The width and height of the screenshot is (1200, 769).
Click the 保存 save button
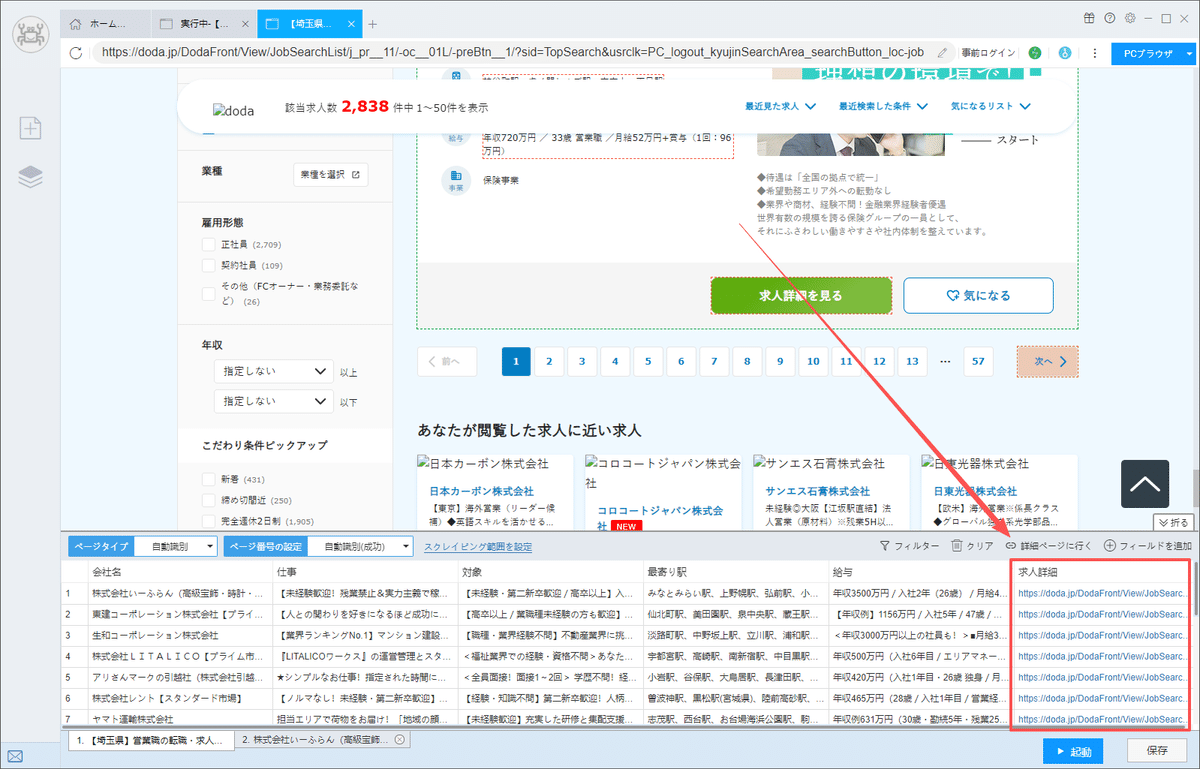coord(1157,751)
